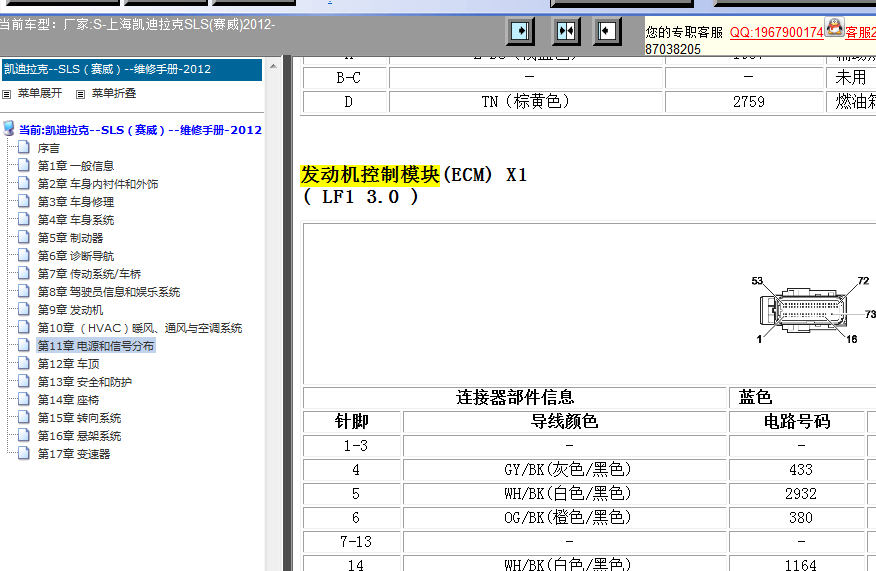Click the page icon beside 第9章 发动机
Image resolution: width=876 pixels, height=571 pixels.
click(x=23, y=309)
